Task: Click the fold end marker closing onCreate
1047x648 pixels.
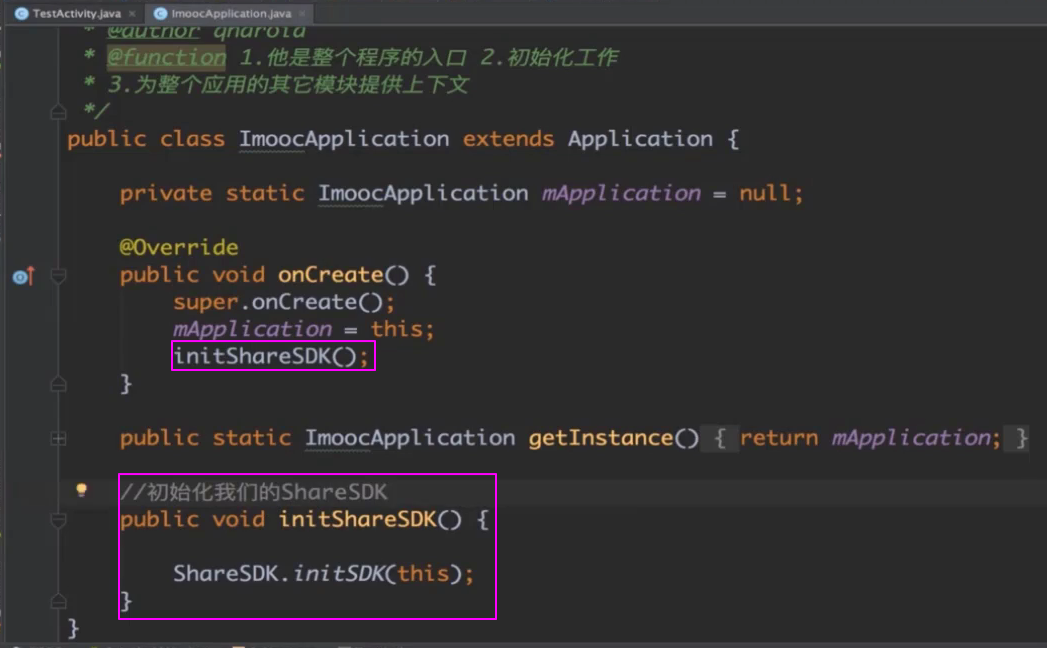Action: (x=58, y=383)
